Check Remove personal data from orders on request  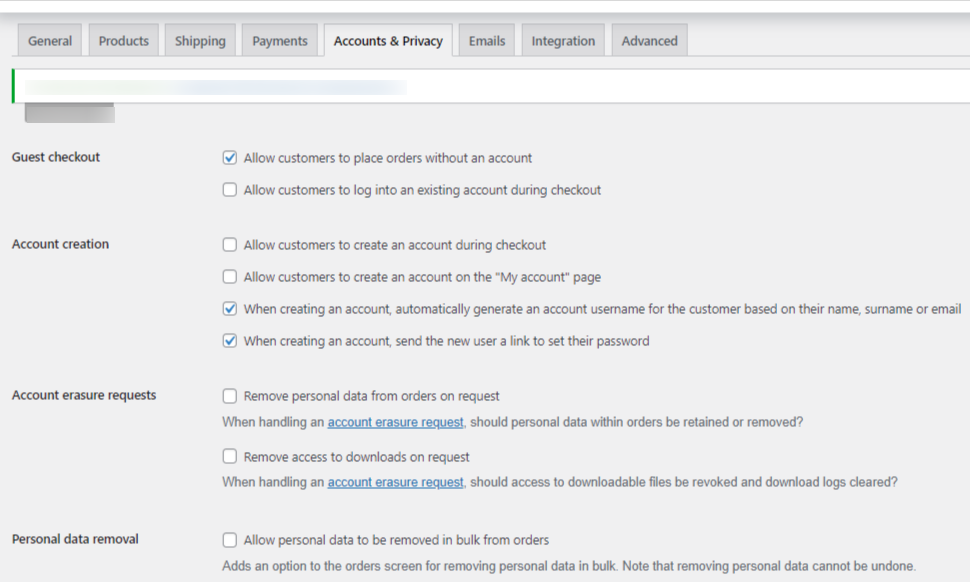(x=230, y=396)
